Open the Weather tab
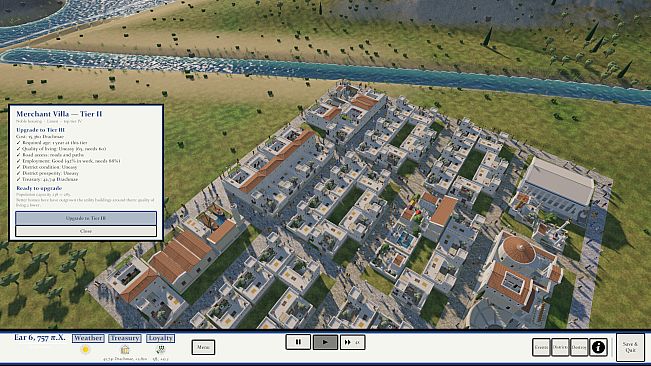651x366 pixels. (x=88, y=338)
